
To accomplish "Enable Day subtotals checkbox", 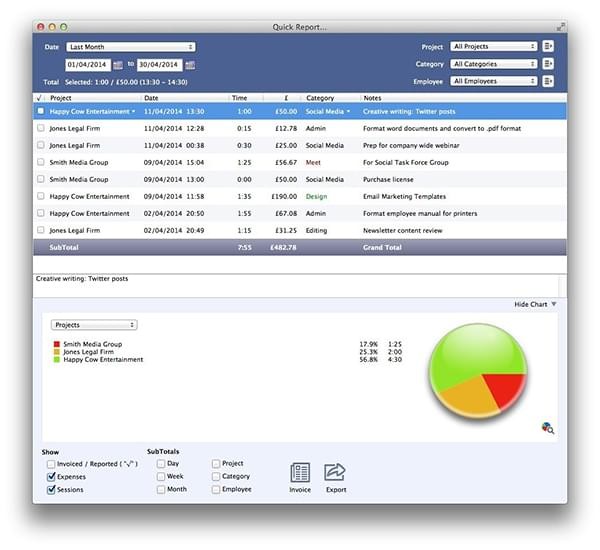I will [x=161, y=464].
